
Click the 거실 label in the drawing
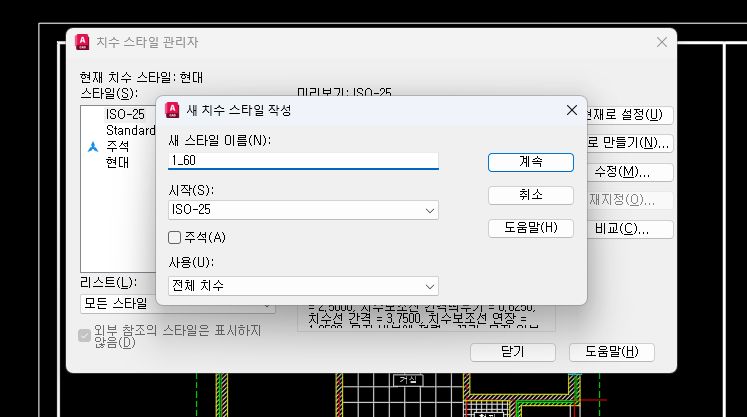click(408, 380)
